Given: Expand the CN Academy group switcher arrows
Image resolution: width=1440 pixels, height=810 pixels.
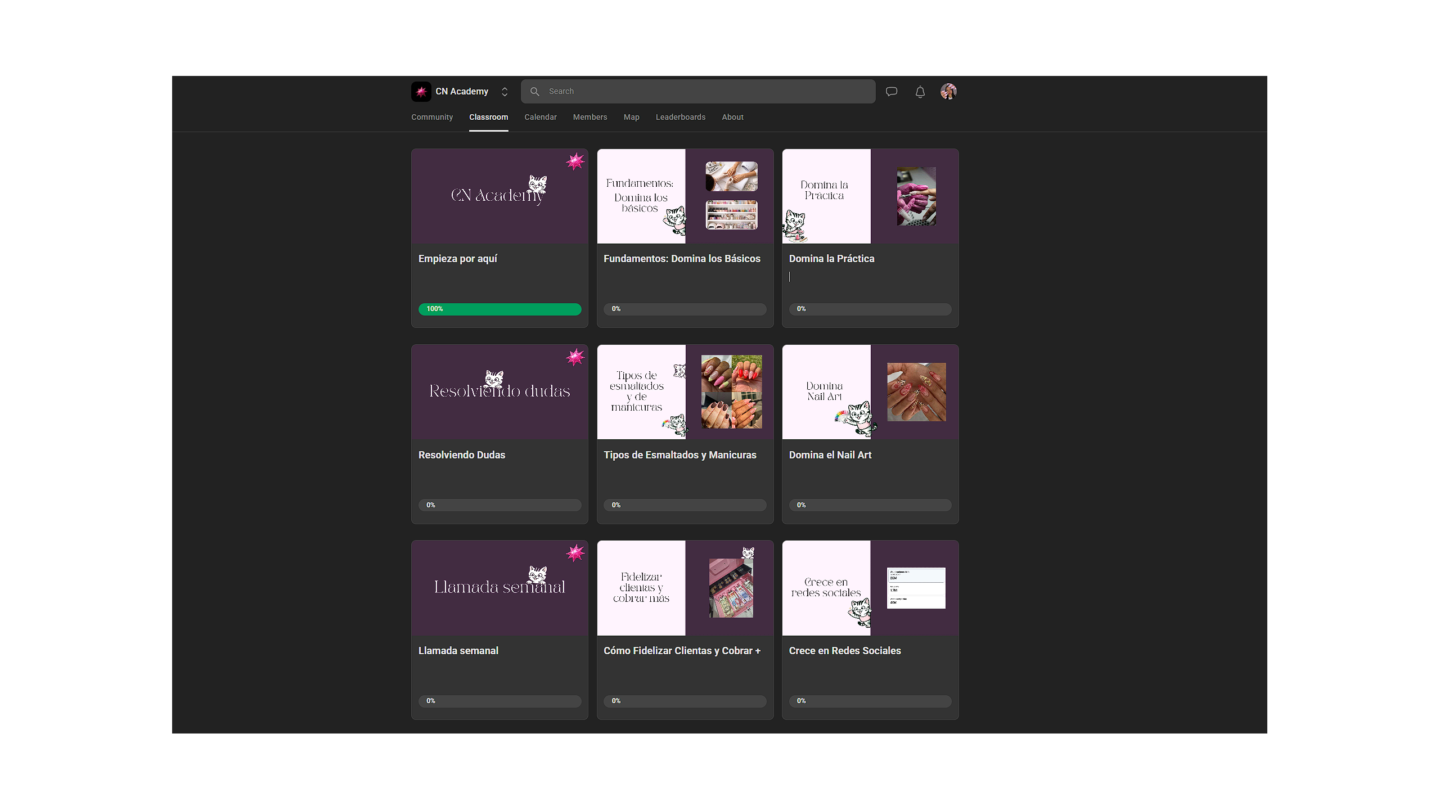Looking at the screenshot, I should (x=504, y=91).
